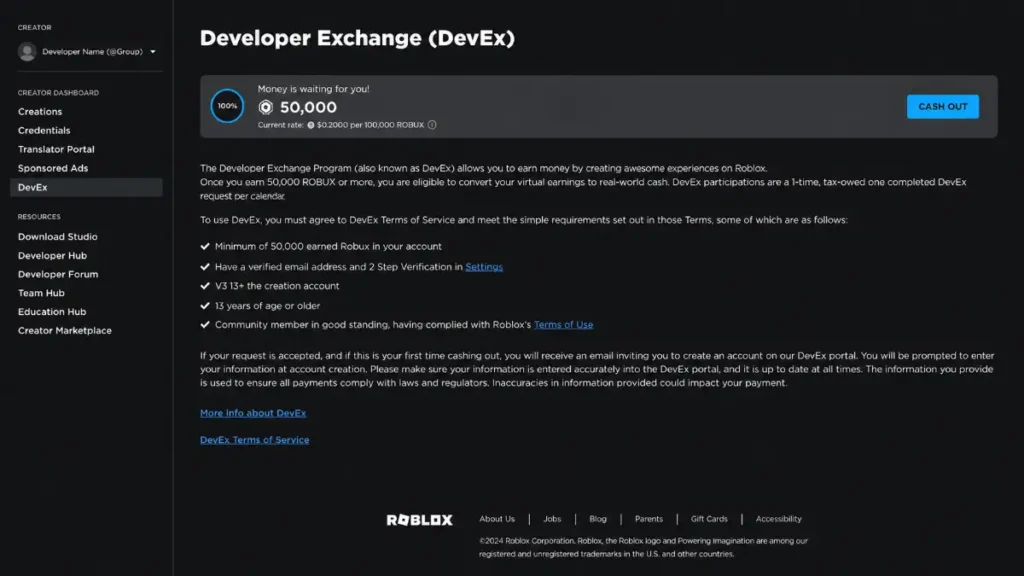Click the developer profile avatar icon
The image size is (1024, 576).
coord(27,52)
